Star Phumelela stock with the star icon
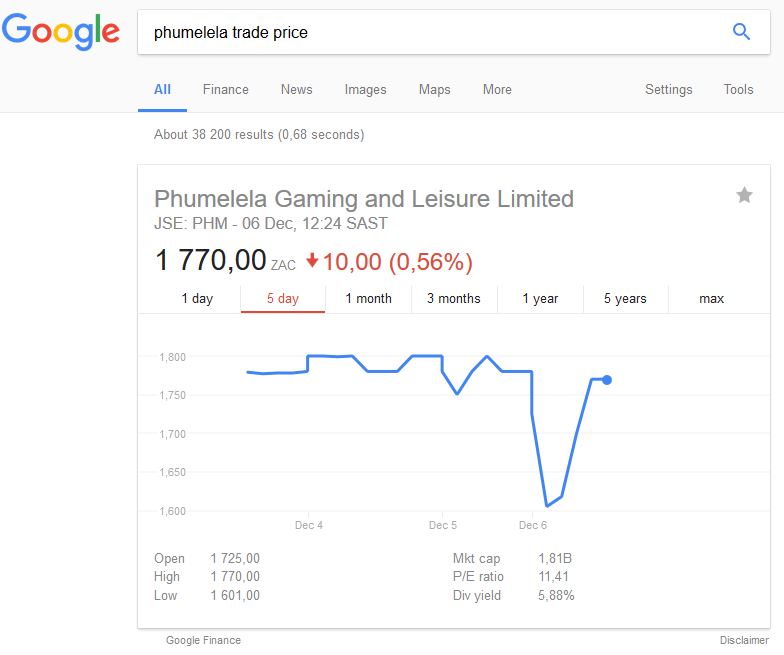The image size is (784, 655). pos(744,195)
